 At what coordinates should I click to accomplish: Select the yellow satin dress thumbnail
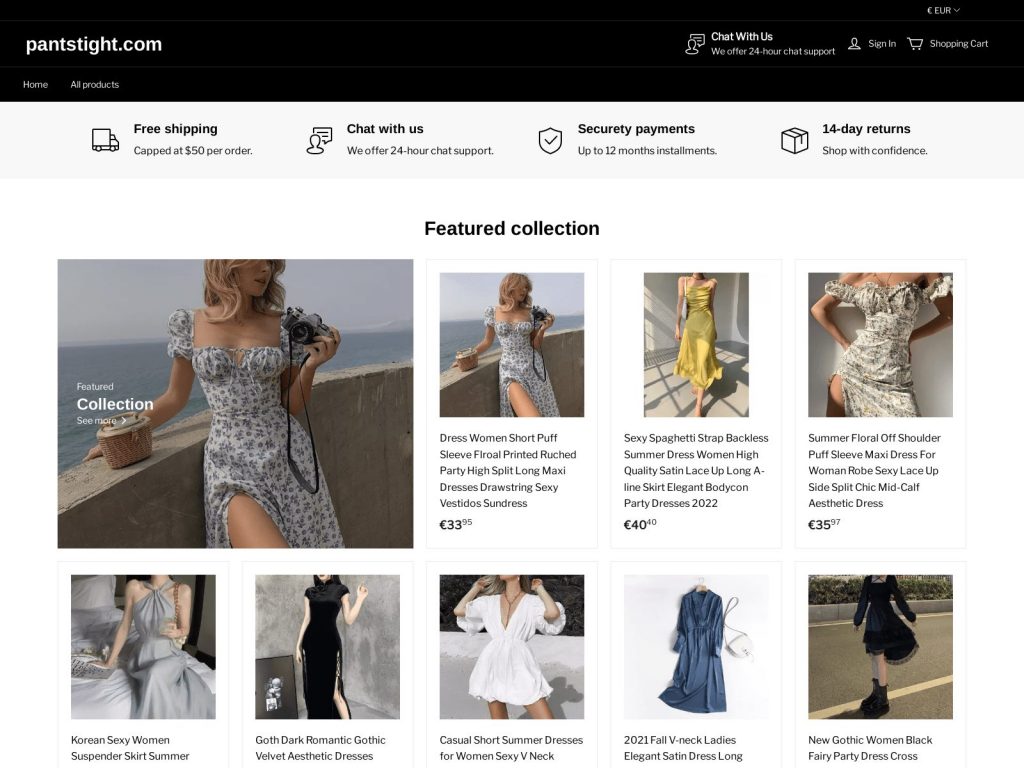pos(696,344)
